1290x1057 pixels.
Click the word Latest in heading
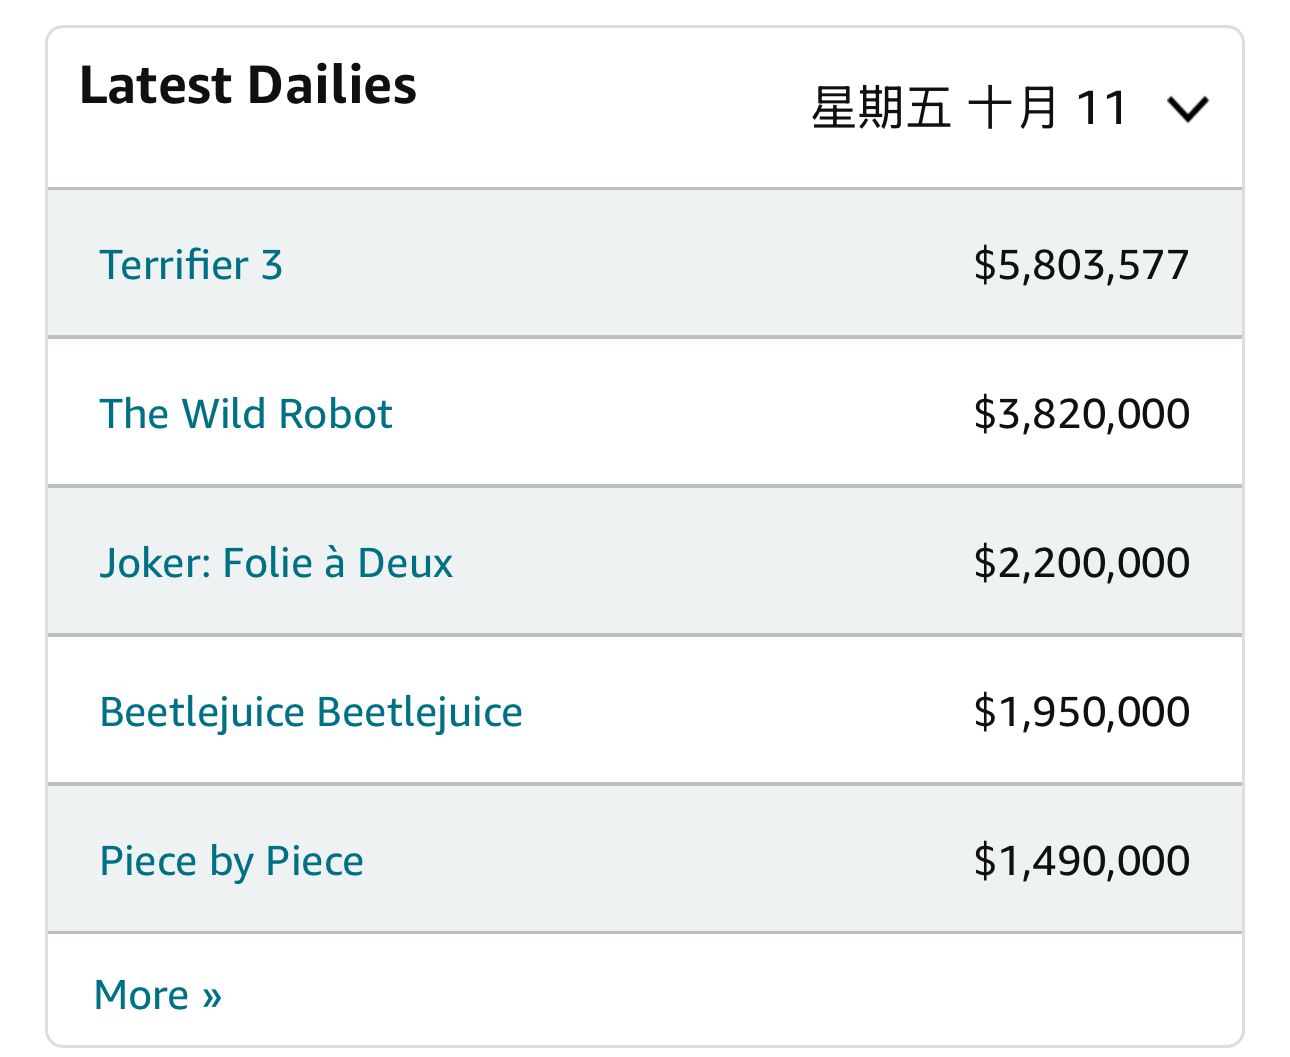pyautogui.click(x=156, y=85)
